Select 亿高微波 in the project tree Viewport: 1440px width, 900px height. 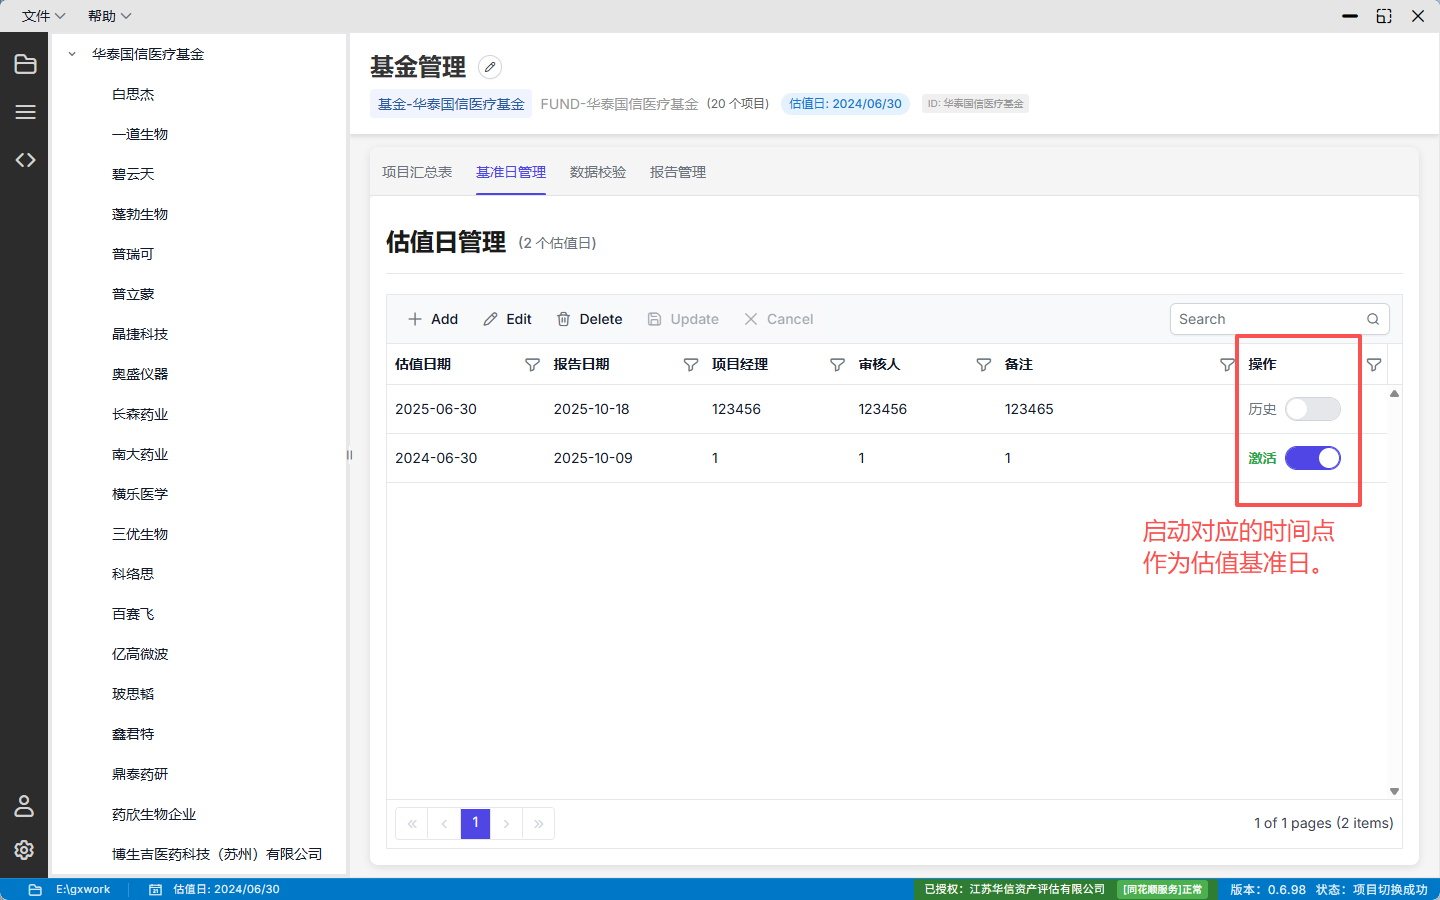pos(140,654)
